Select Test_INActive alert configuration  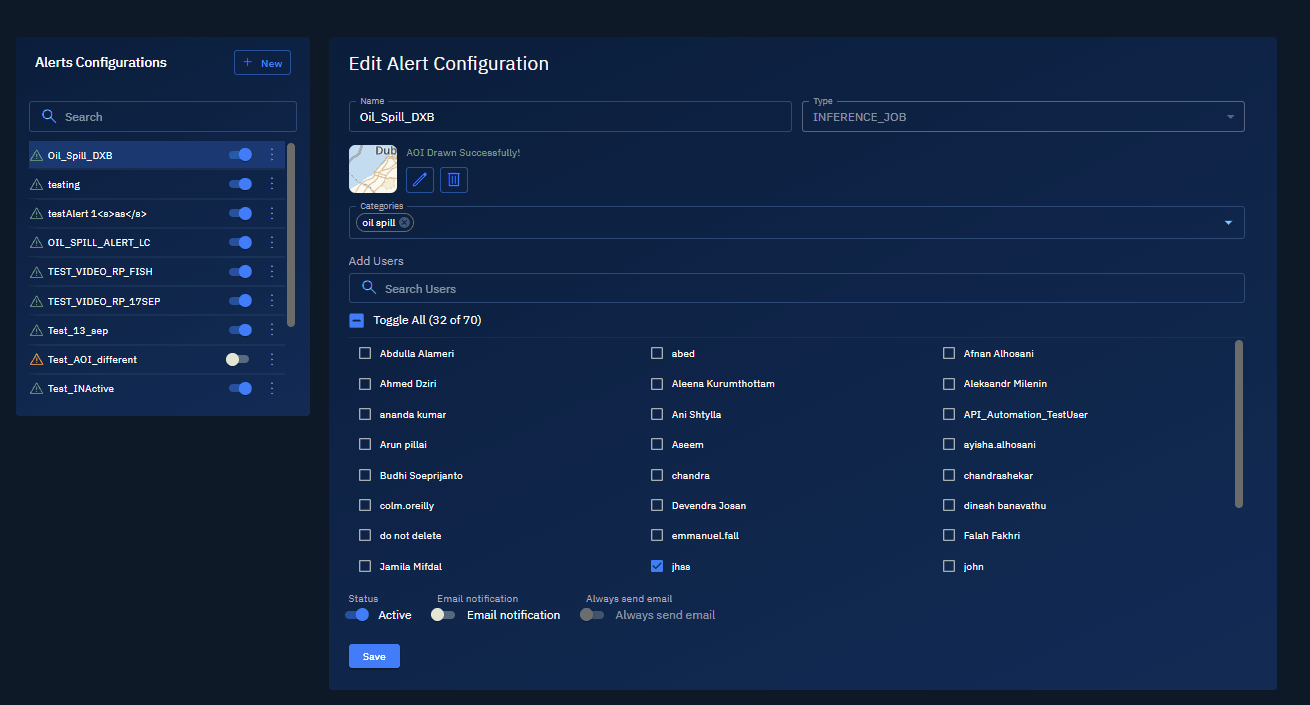(x=81, y=389)
